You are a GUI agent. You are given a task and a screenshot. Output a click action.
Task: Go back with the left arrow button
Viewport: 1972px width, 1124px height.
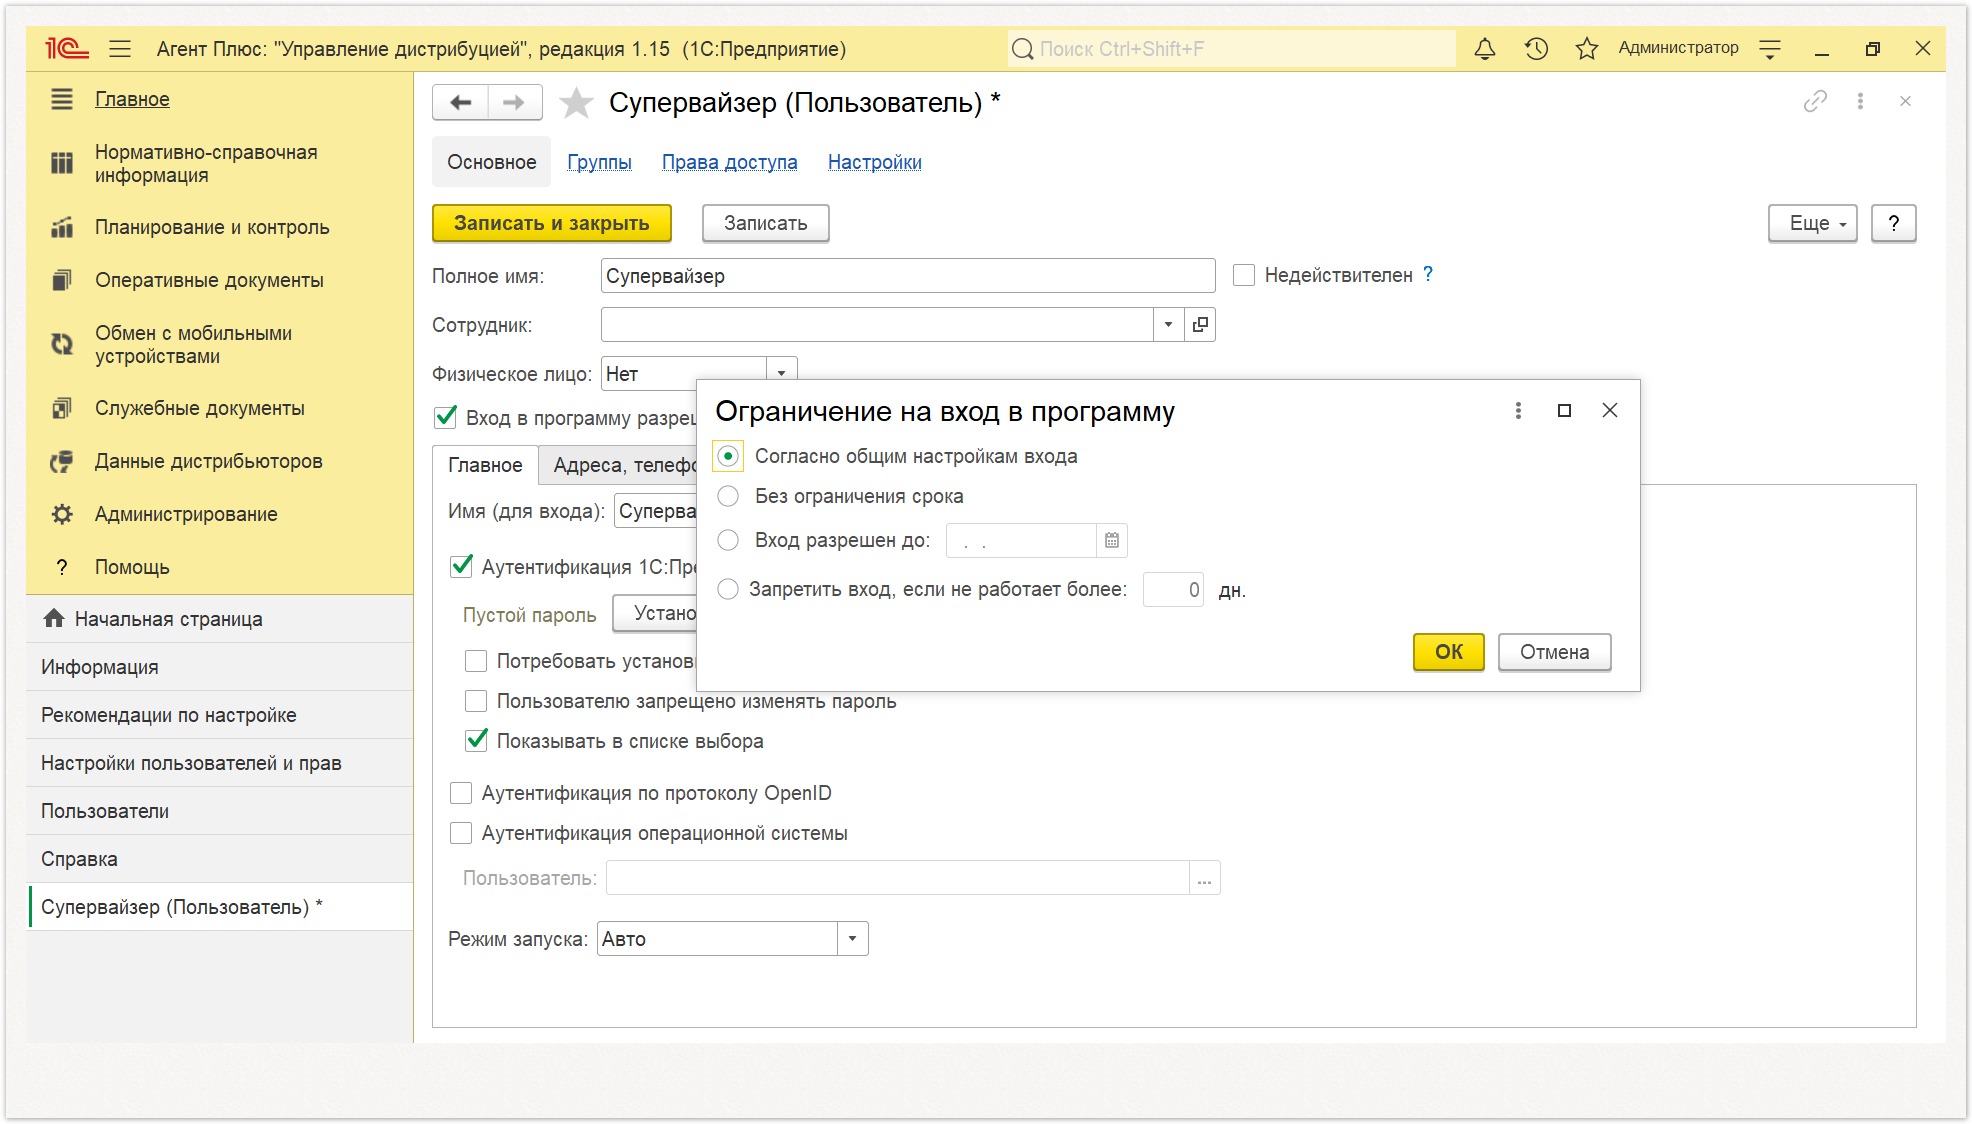461,102
